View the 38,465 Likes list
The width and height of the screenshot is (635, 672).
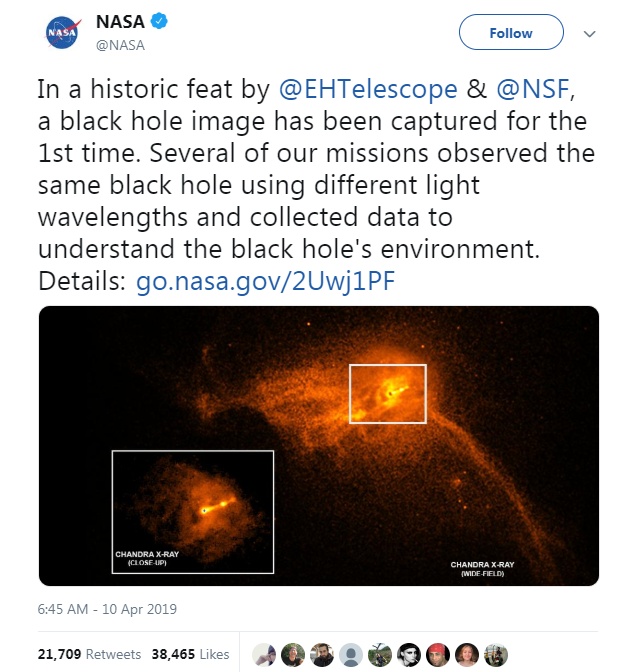point(190,654)
